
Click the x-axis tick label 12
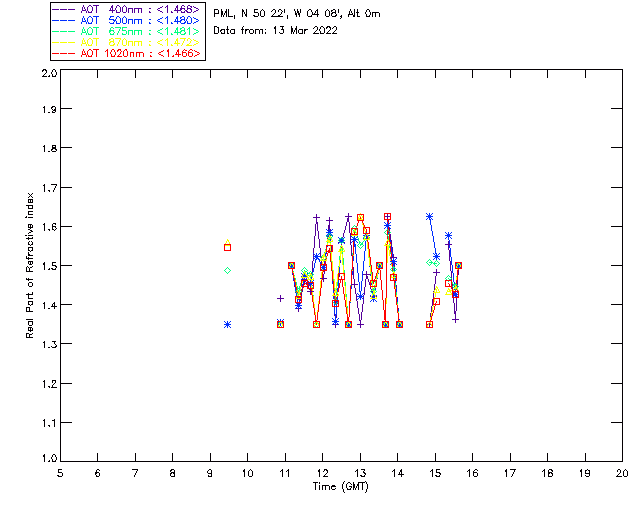click(322, 473)
